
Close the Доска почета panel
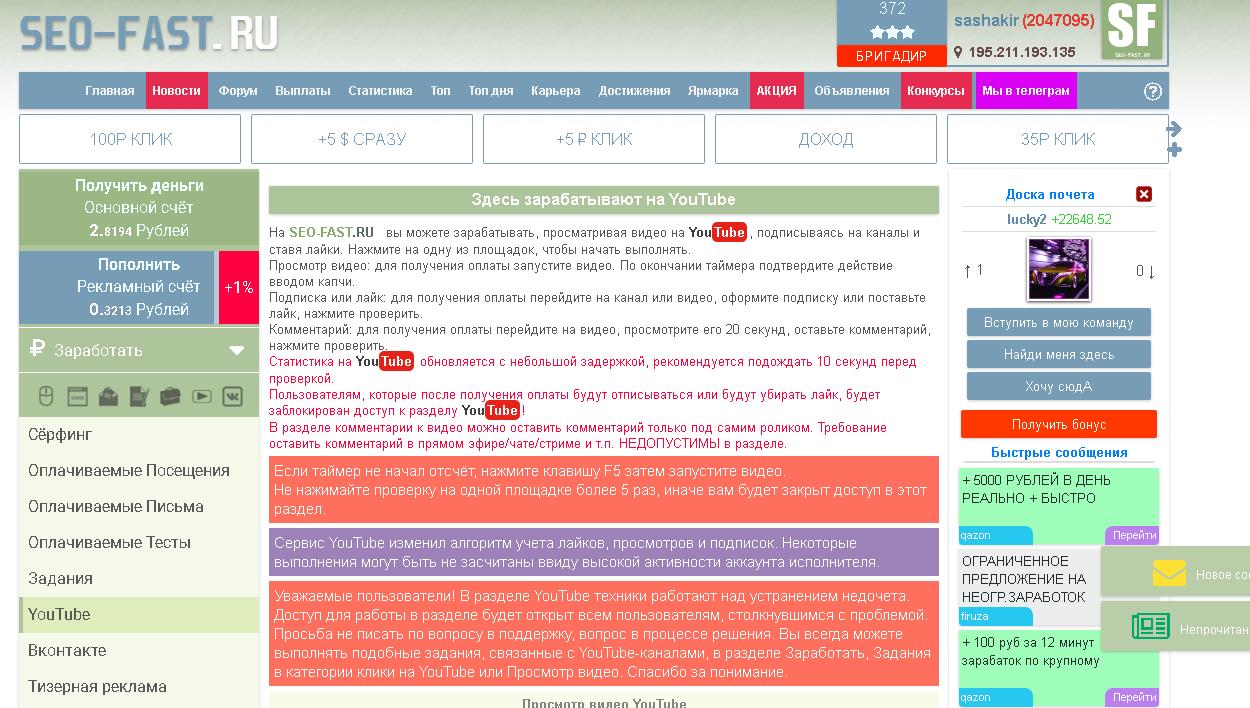pyautogui.click(x=1144, y=194)
